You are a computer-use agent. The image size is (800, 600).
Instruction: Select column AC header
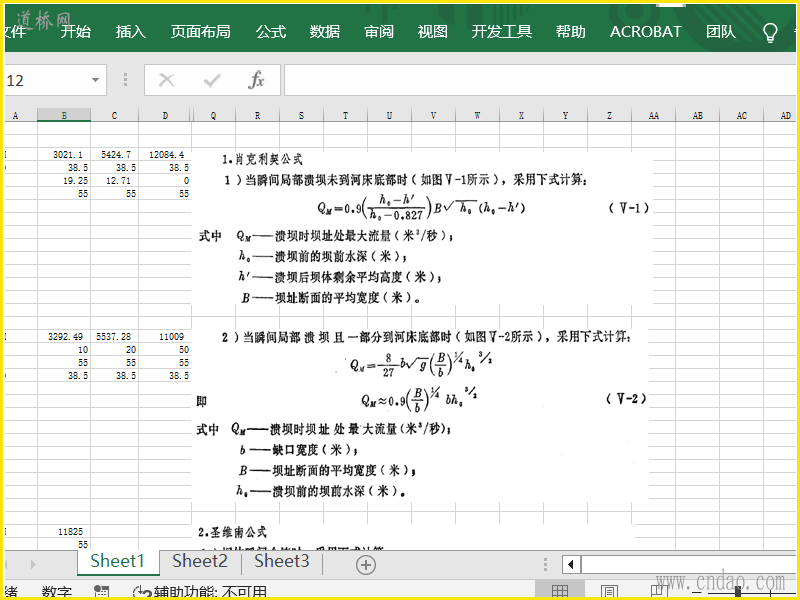pyautogui.click(x=742, y=115)
